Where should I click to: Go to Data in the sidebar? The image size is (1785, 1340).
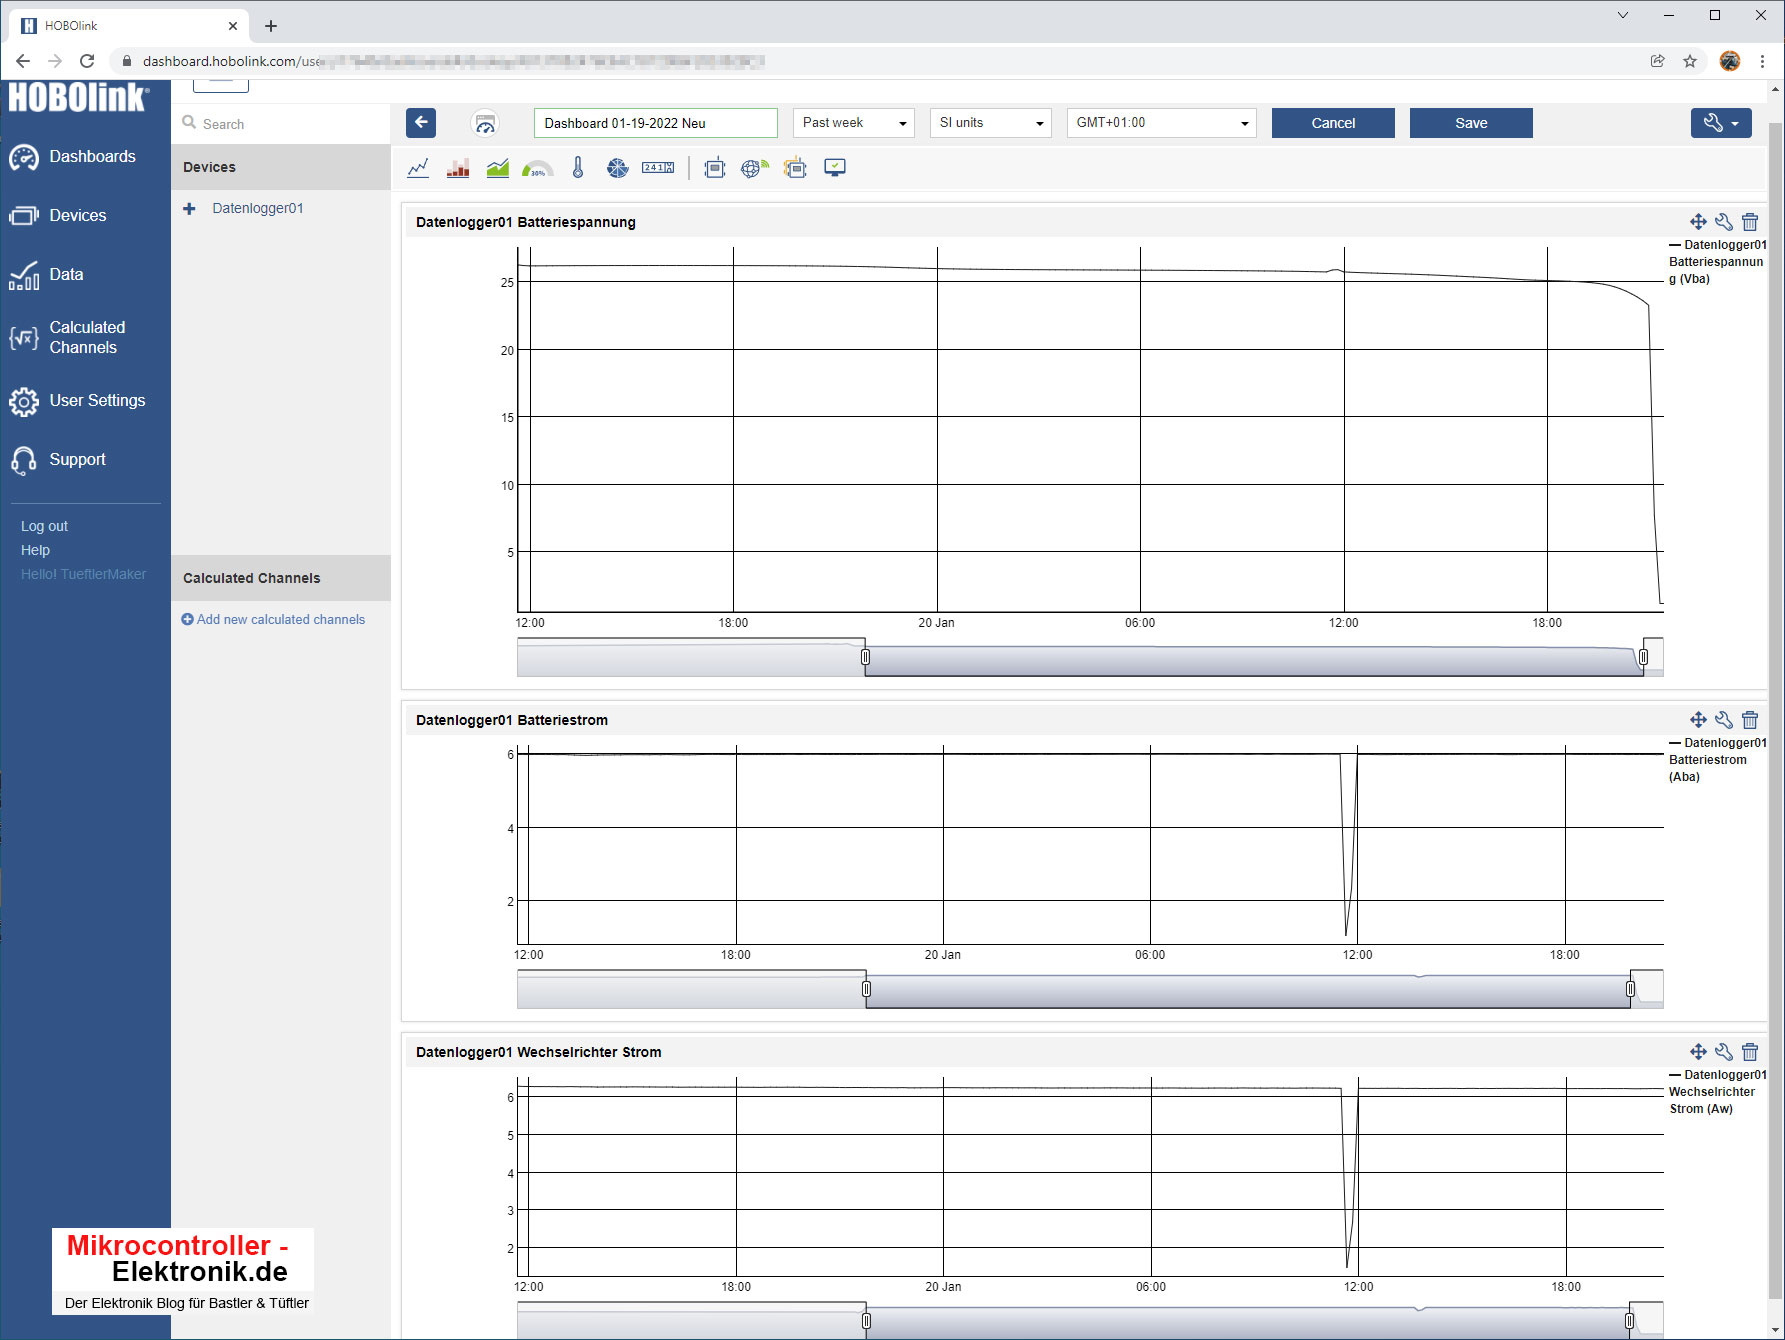(x=46, y=275)
